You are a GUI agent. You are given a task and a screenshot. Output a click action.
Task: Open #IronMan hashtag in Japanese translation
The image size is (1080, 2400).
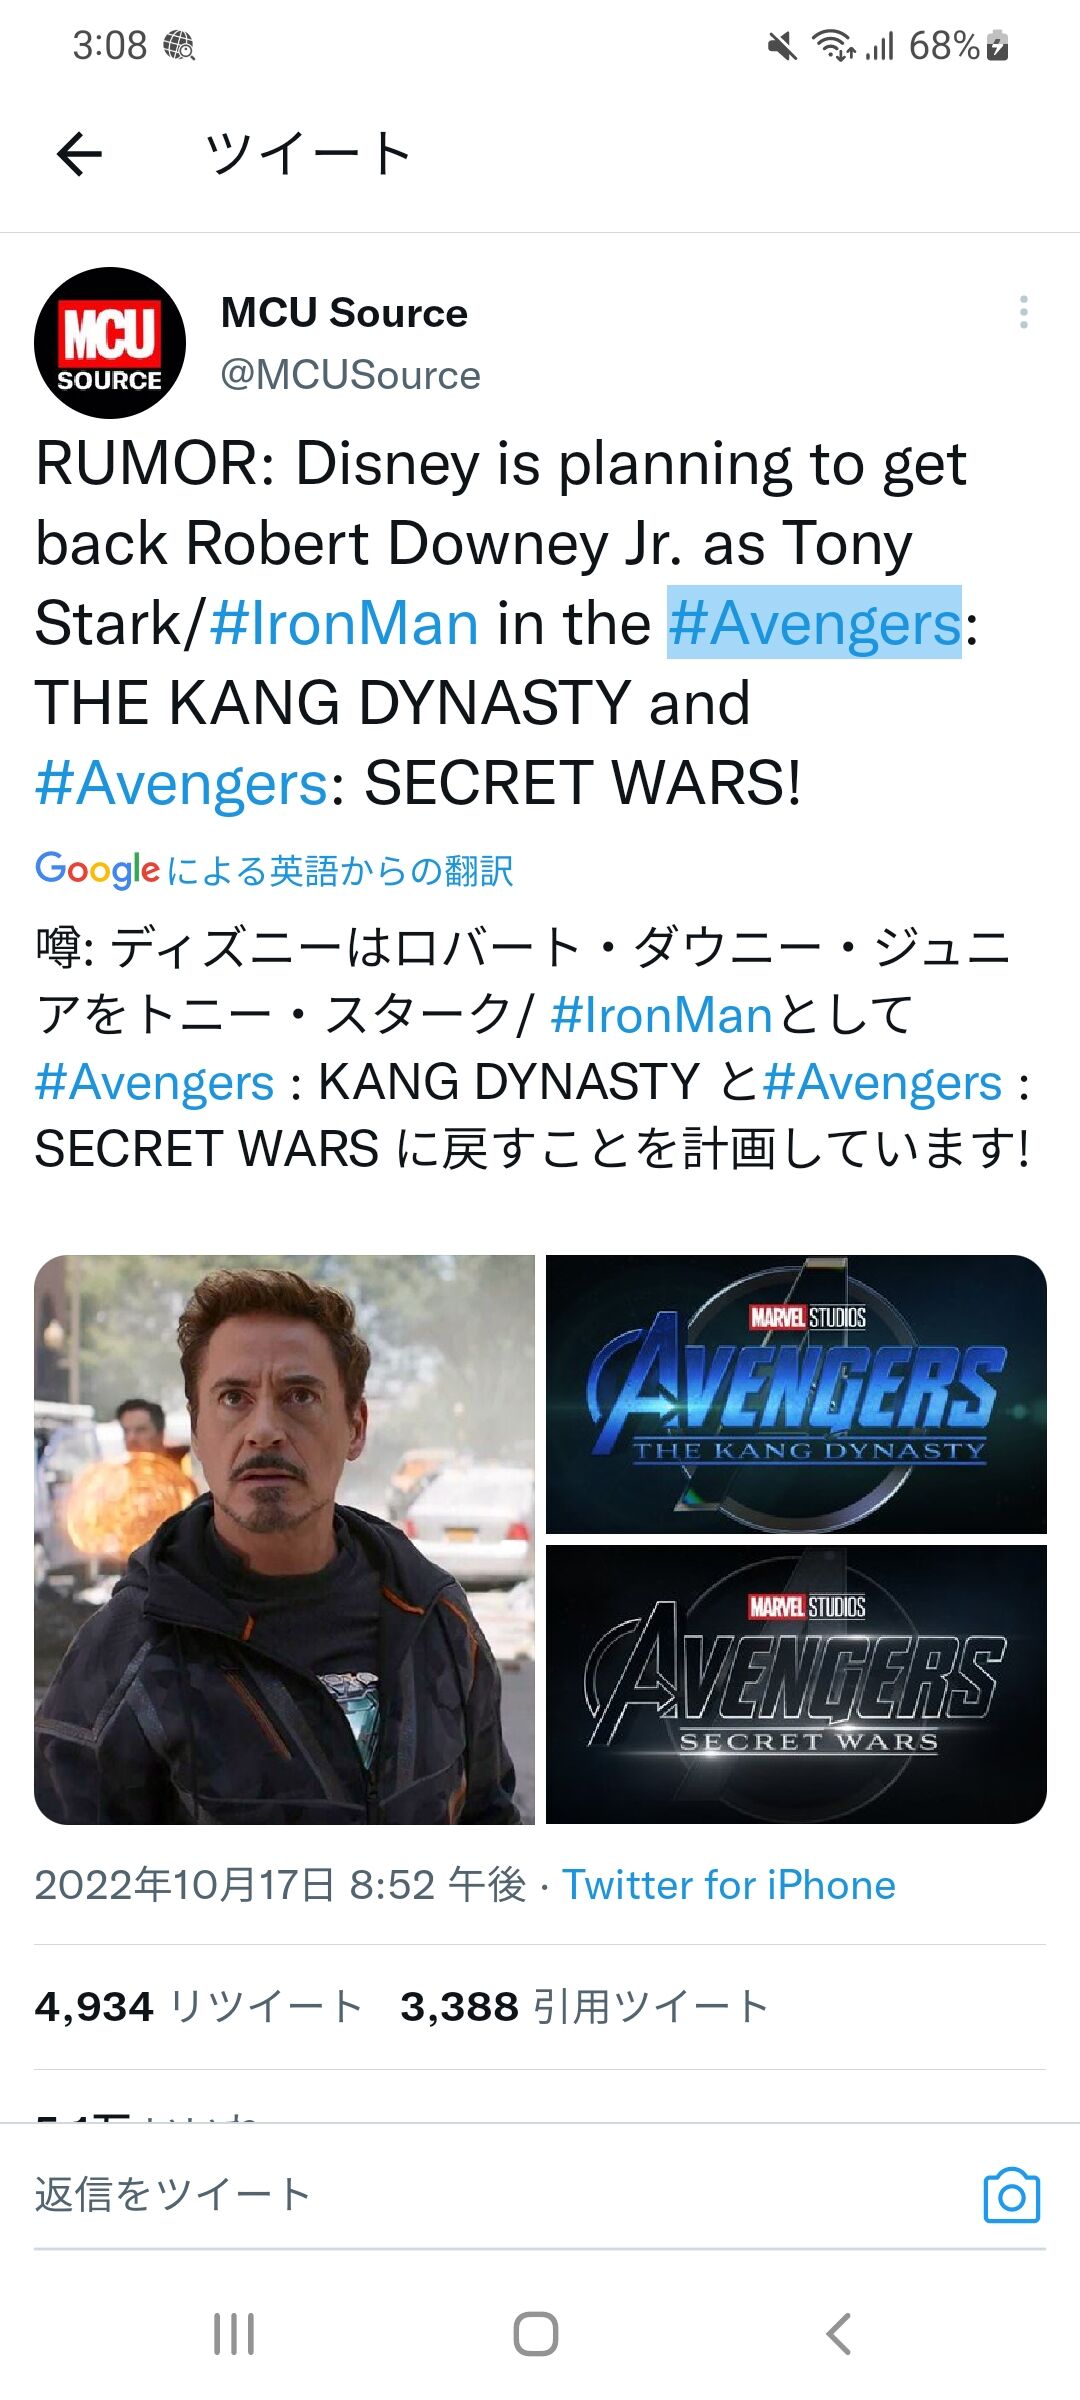coord(661,1015)
